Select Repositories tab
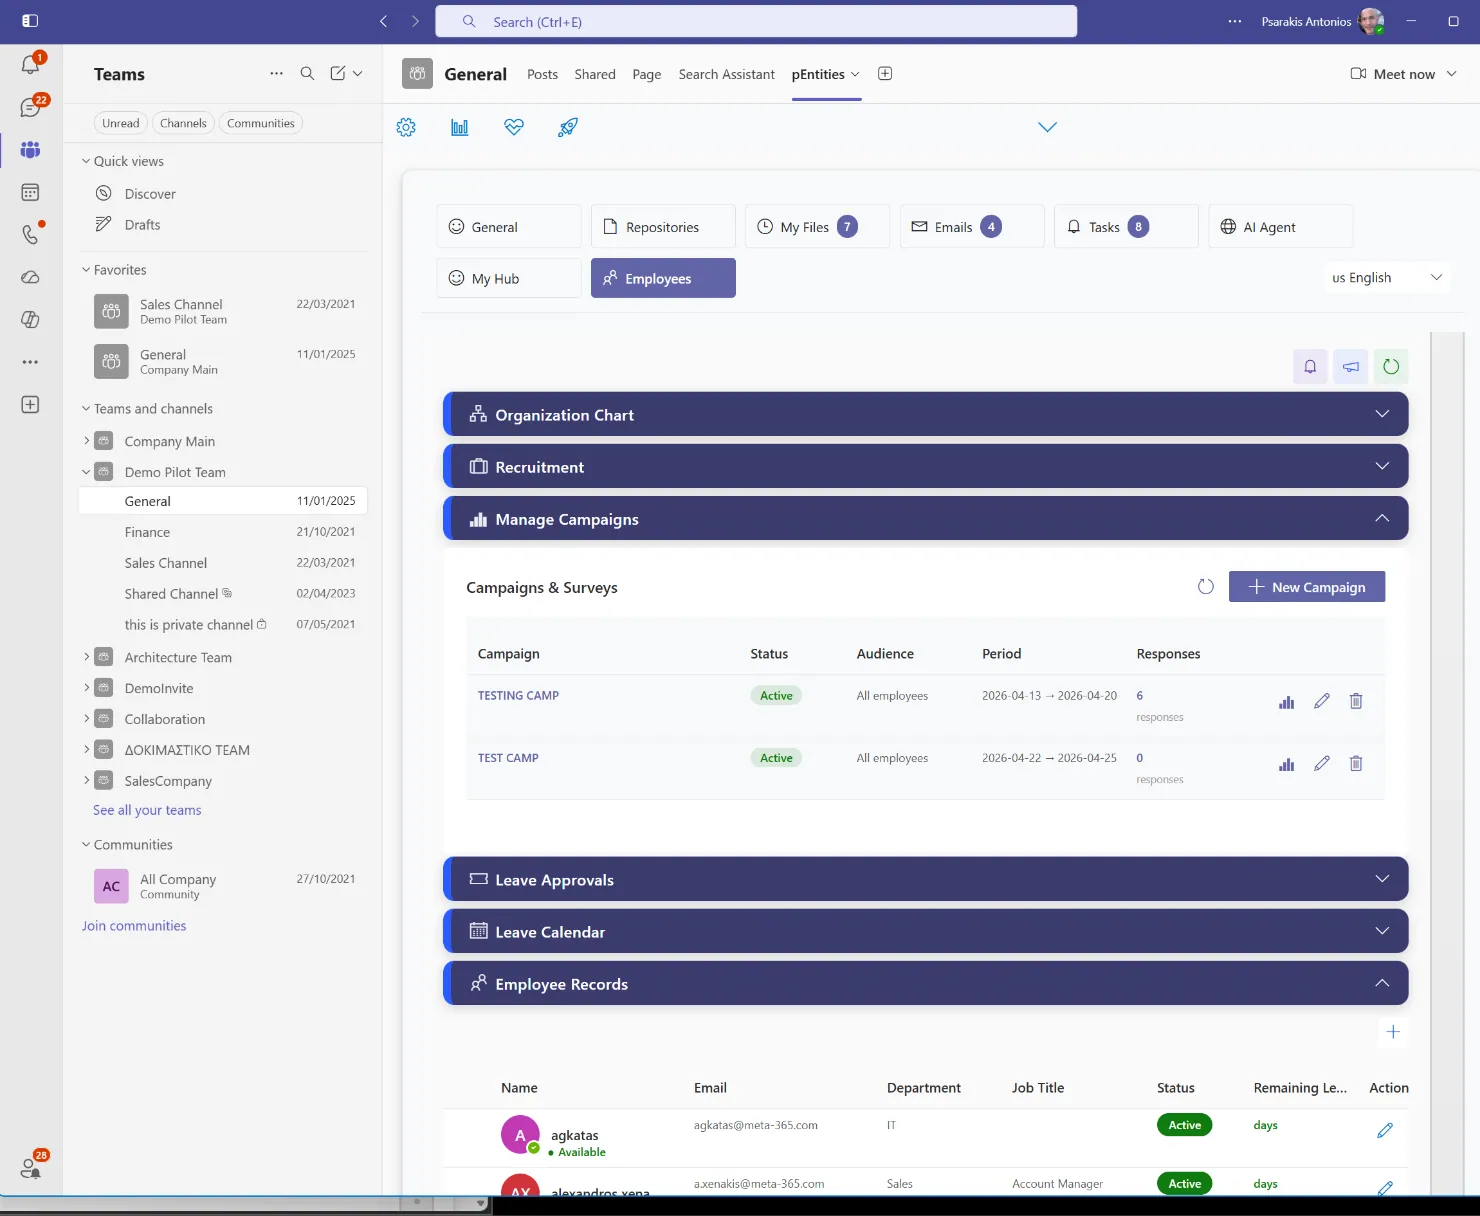Screen dimensions: 1480x1216 tap(663, 226)
